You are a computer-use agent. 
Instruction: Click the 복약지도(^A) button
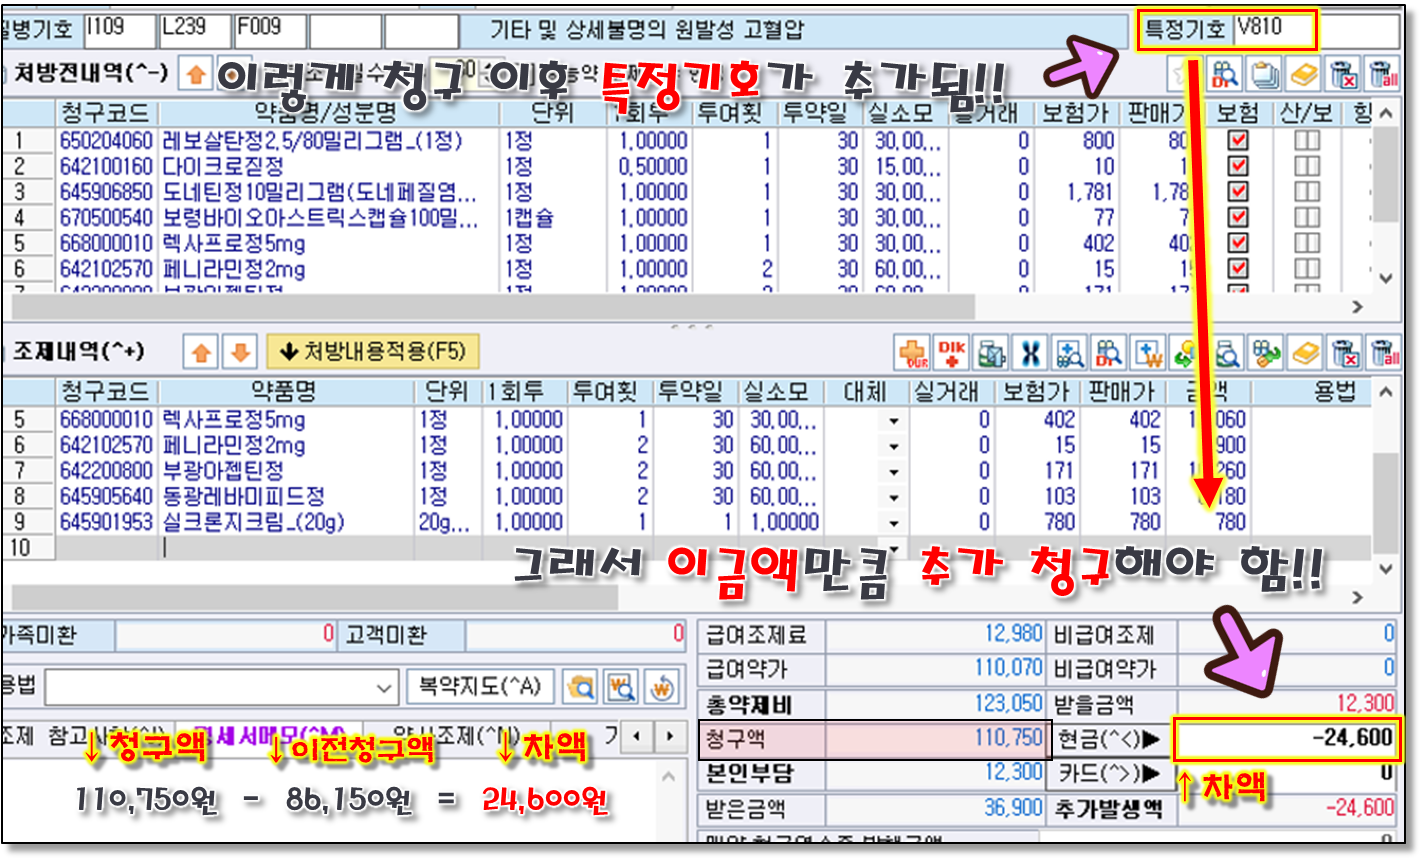click(479, 687)
